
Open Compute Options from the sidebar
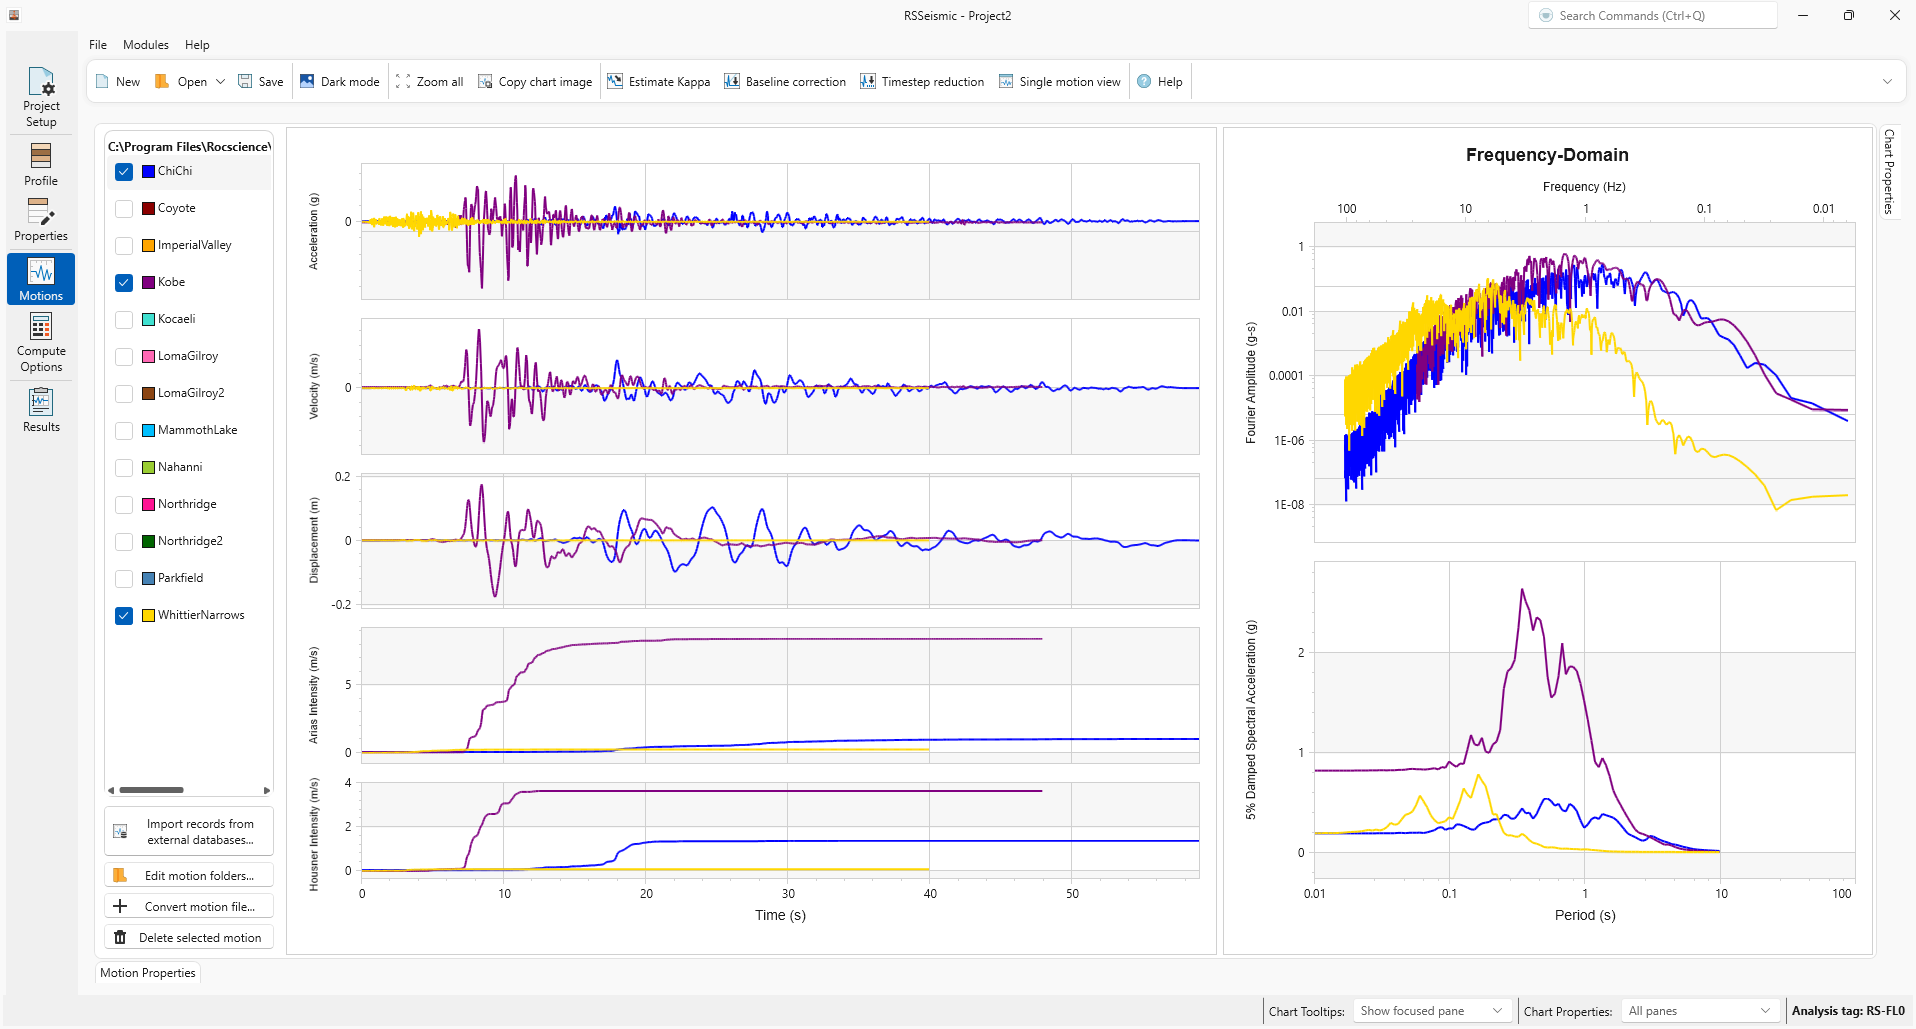[x=41, y=342]
